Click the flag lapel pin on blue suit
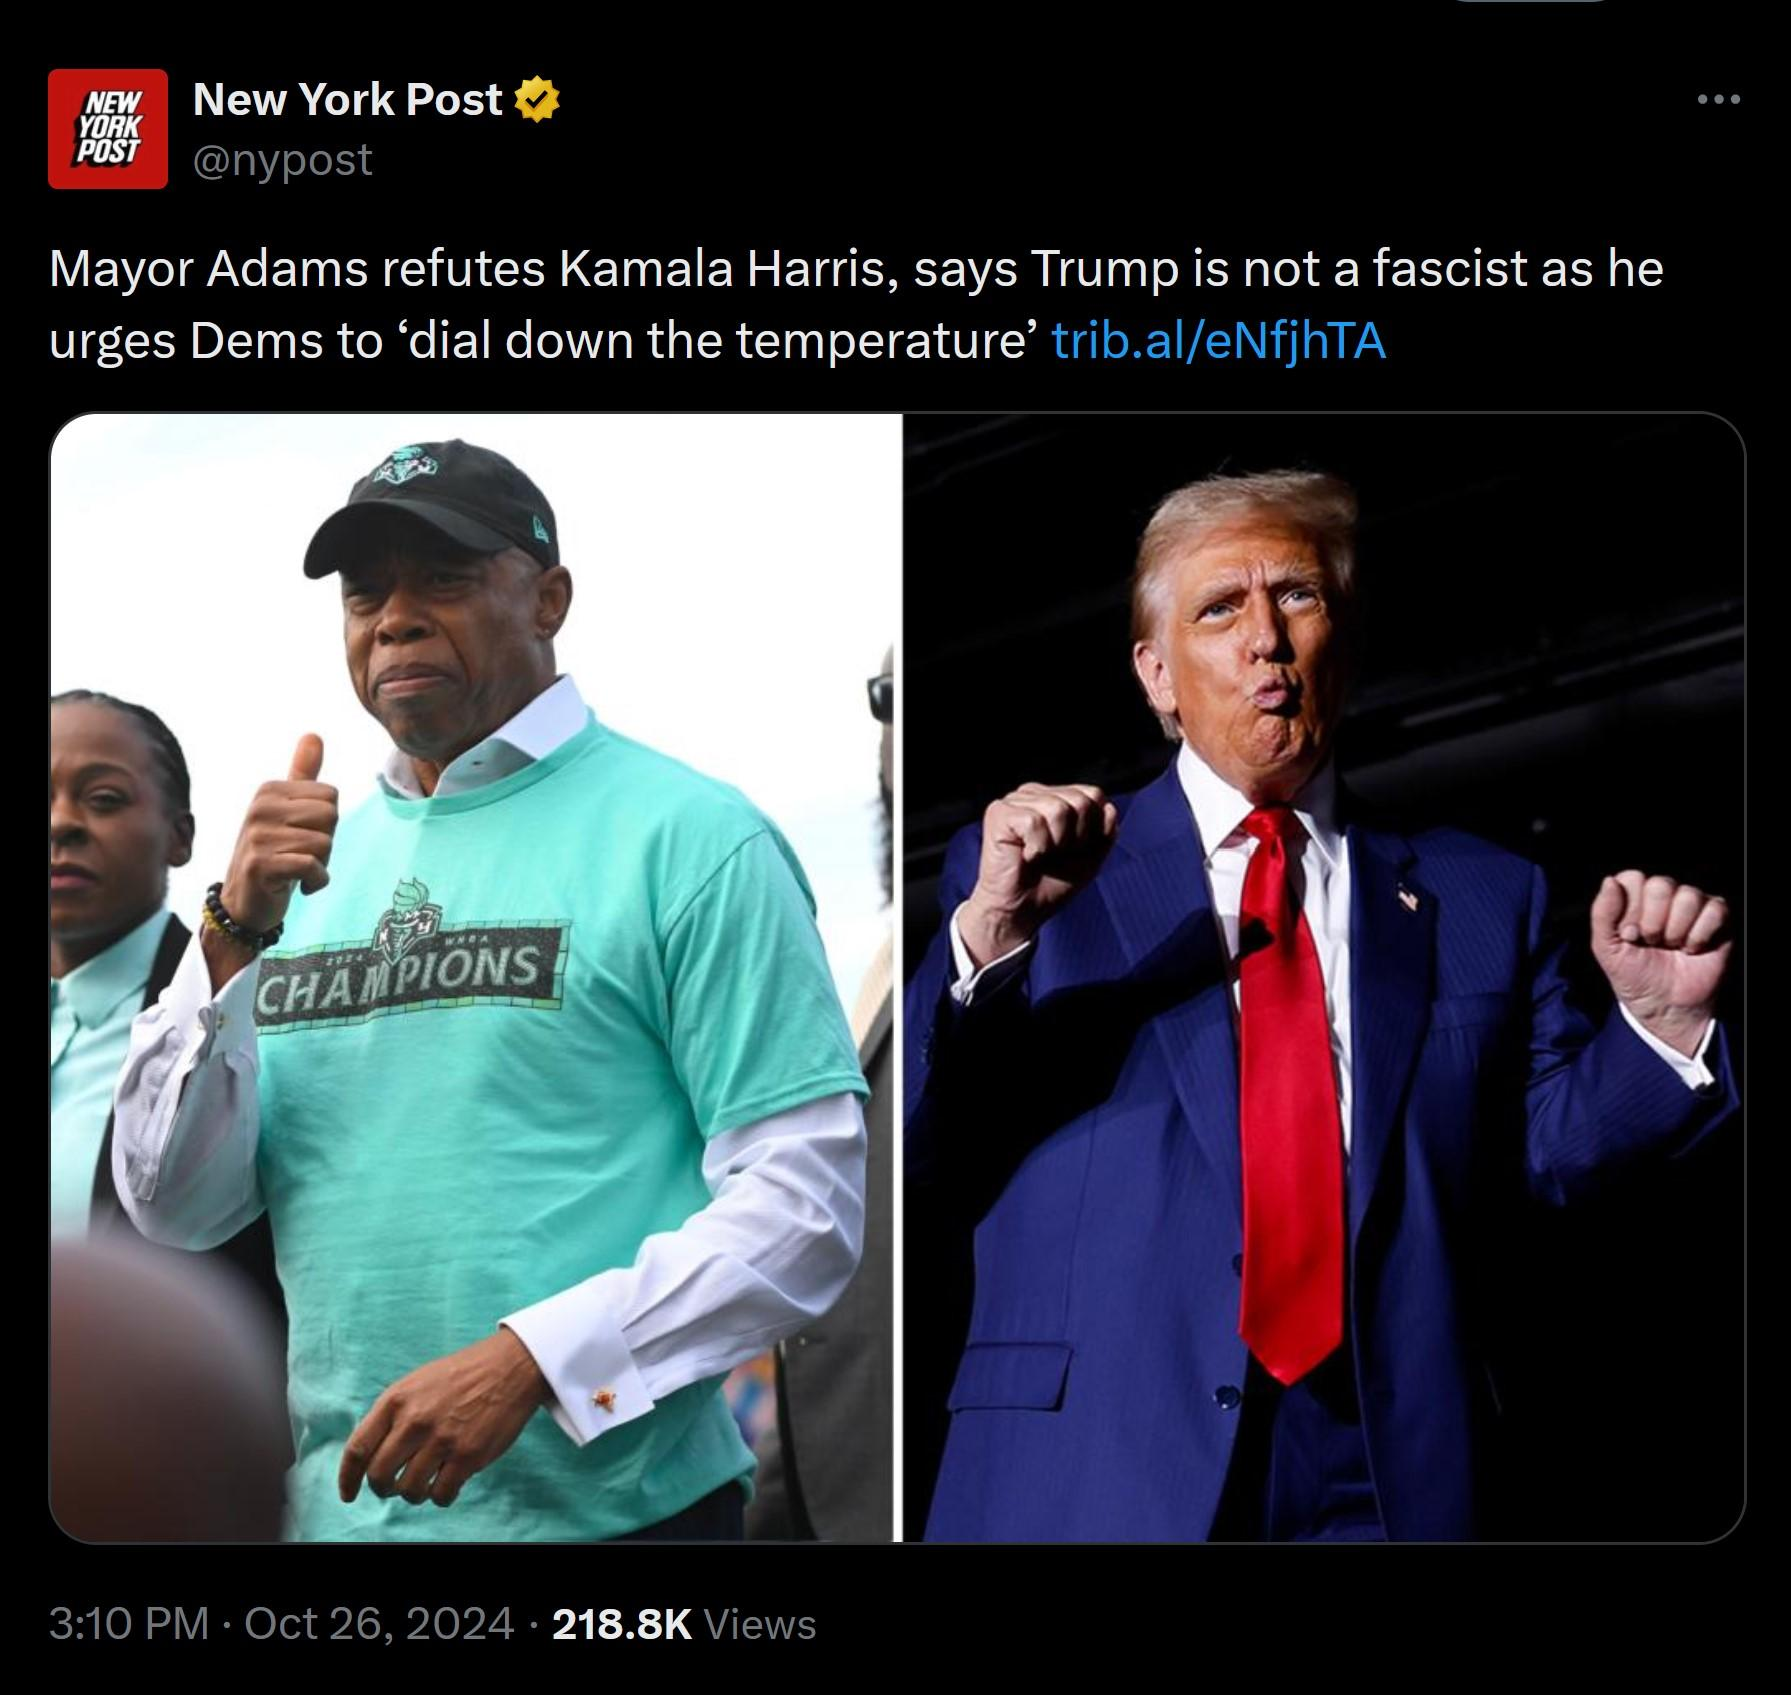 coord(1408,895)
